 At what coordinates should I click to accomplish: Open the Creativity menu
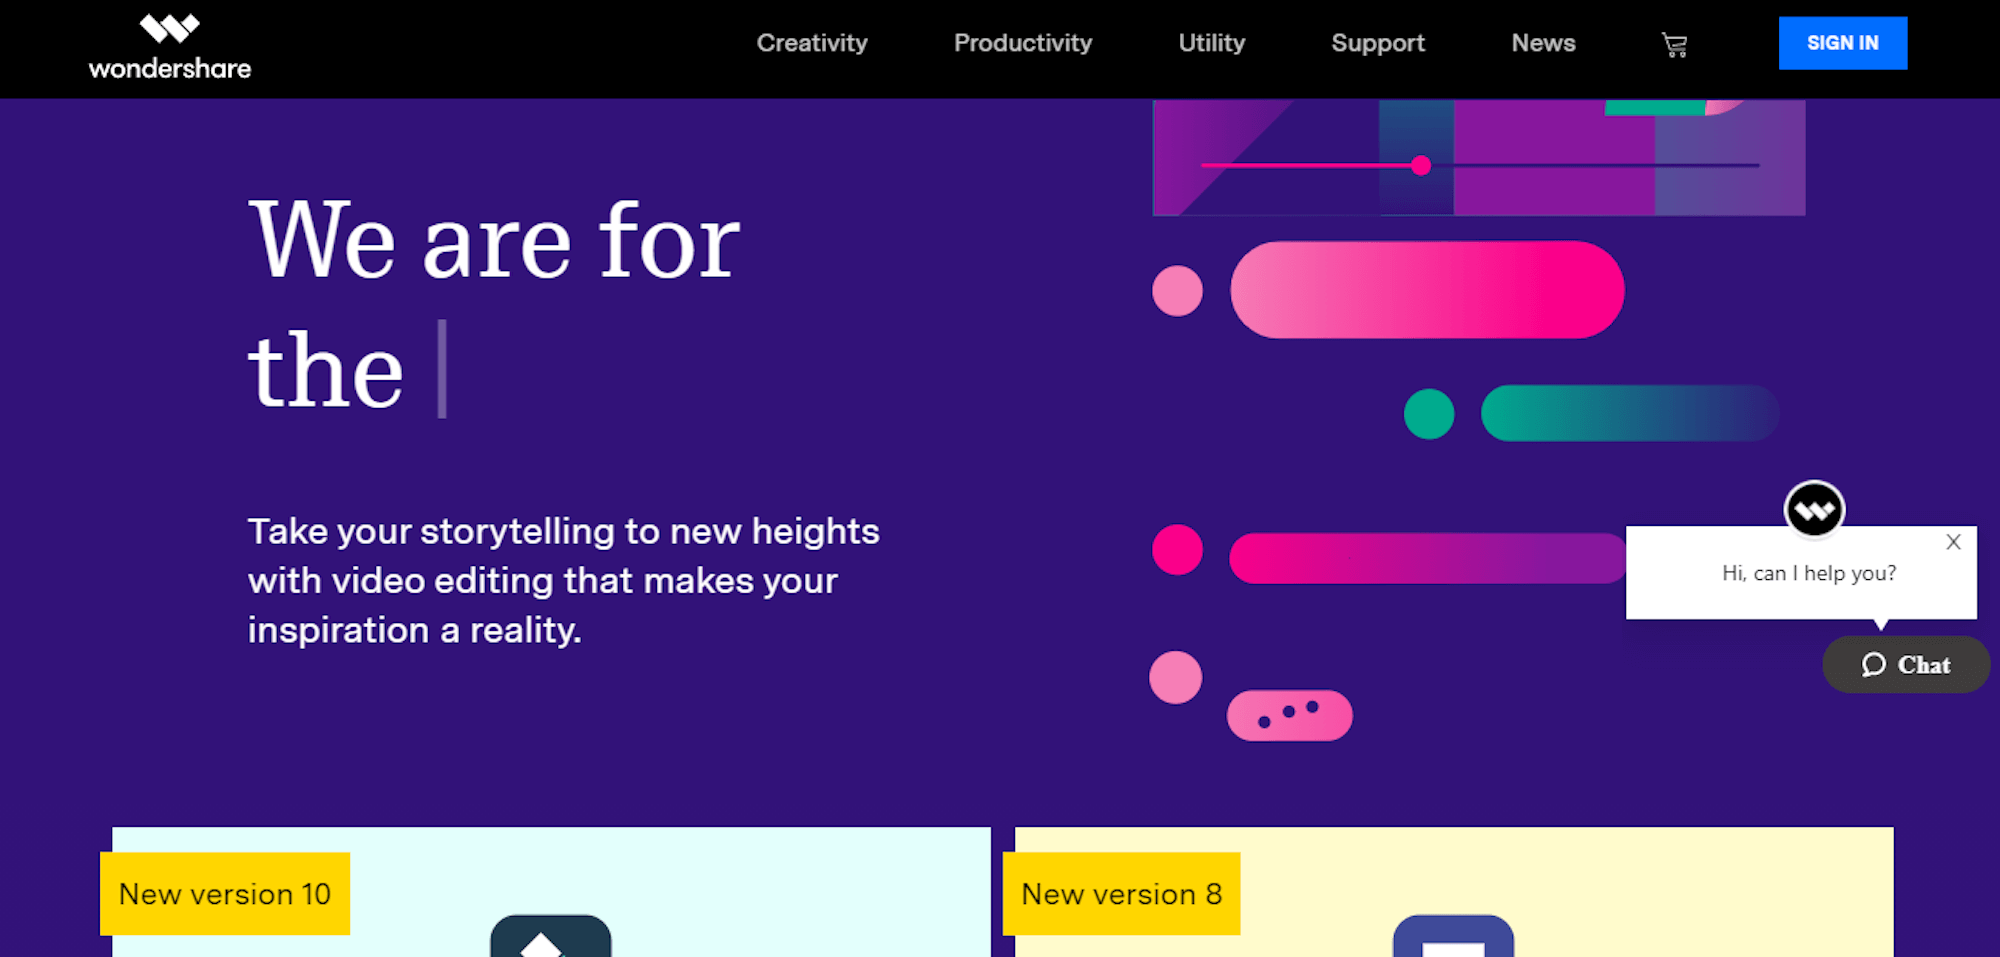coord(812,43)
